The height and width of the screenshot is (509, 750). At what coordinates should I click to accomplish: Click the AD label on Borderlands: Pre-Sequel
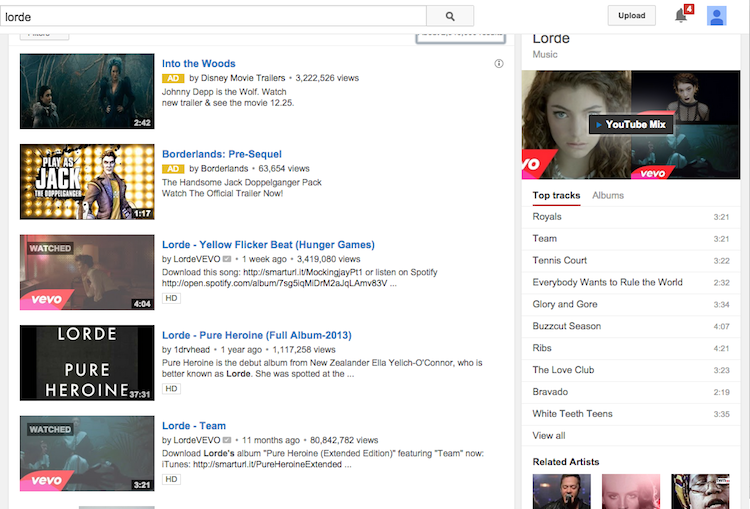(x=173, y=169)
